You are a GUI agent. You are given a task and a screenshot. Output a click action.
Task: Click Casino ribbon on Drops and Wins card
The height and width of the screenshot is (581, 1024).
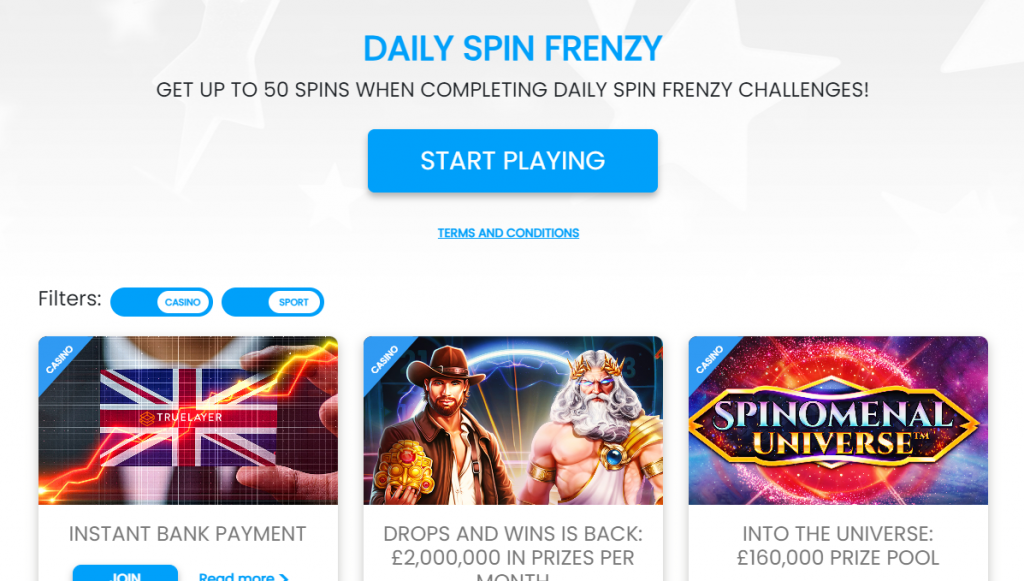(x=384, y=360)
